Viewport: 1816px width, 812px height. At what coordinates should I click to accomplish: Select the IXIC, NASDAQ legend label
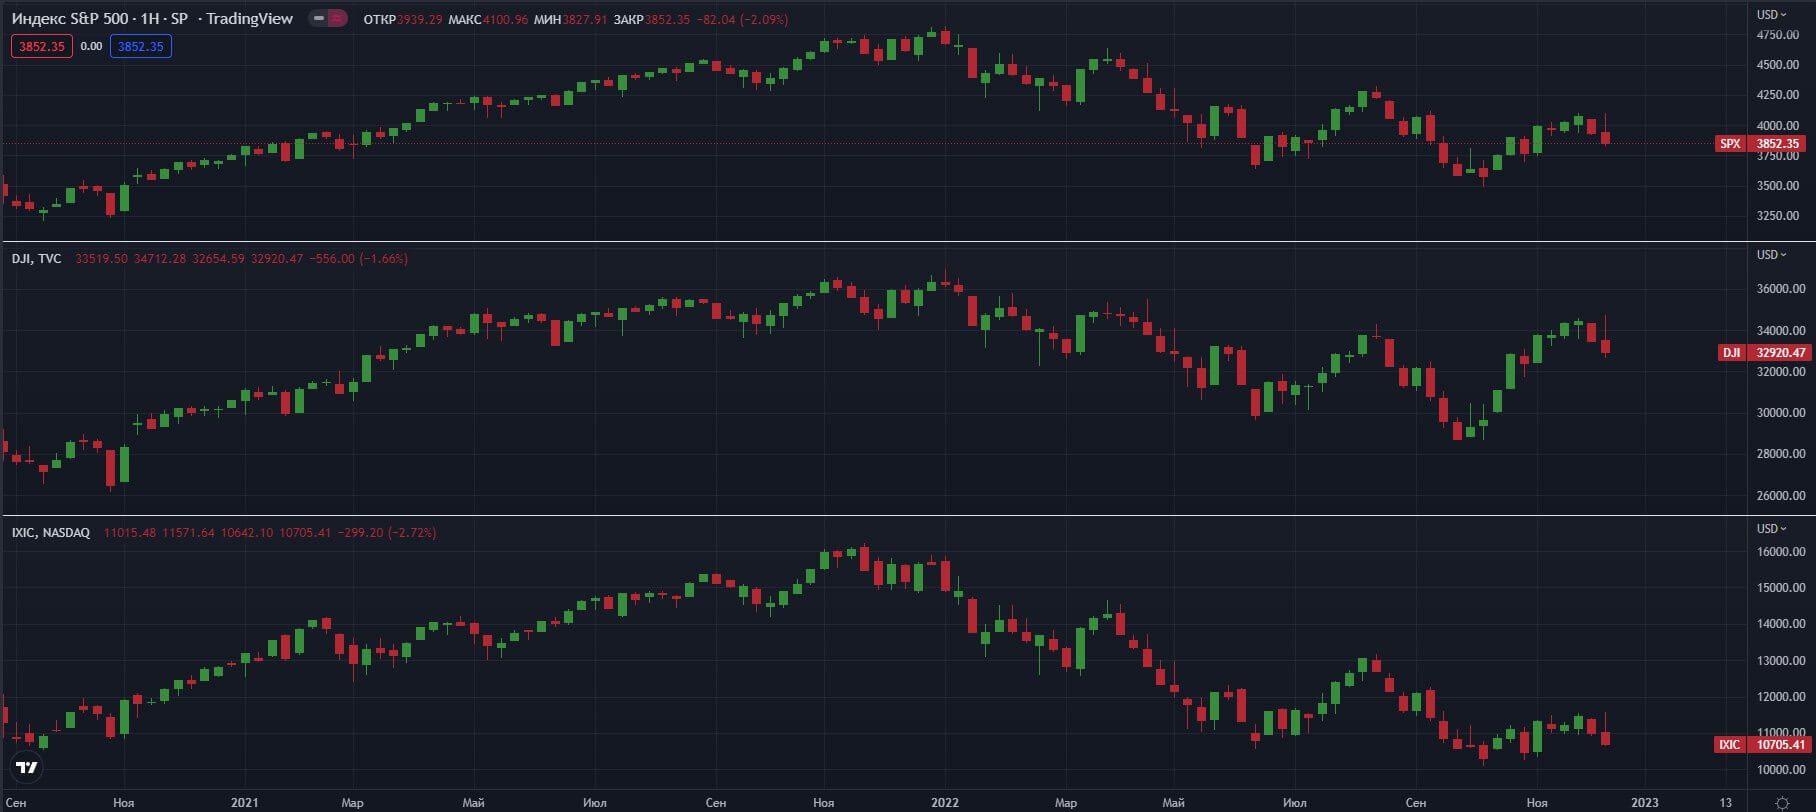(x=50, y=532)
